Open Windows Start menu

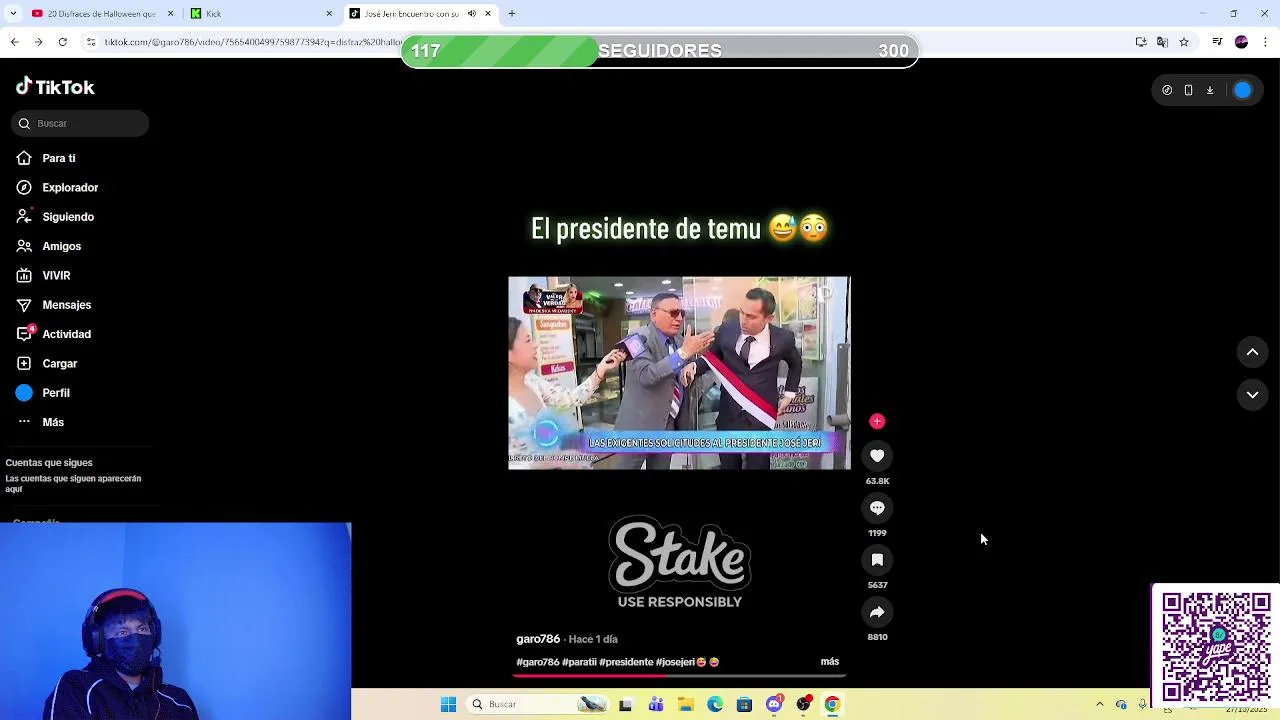449,704
